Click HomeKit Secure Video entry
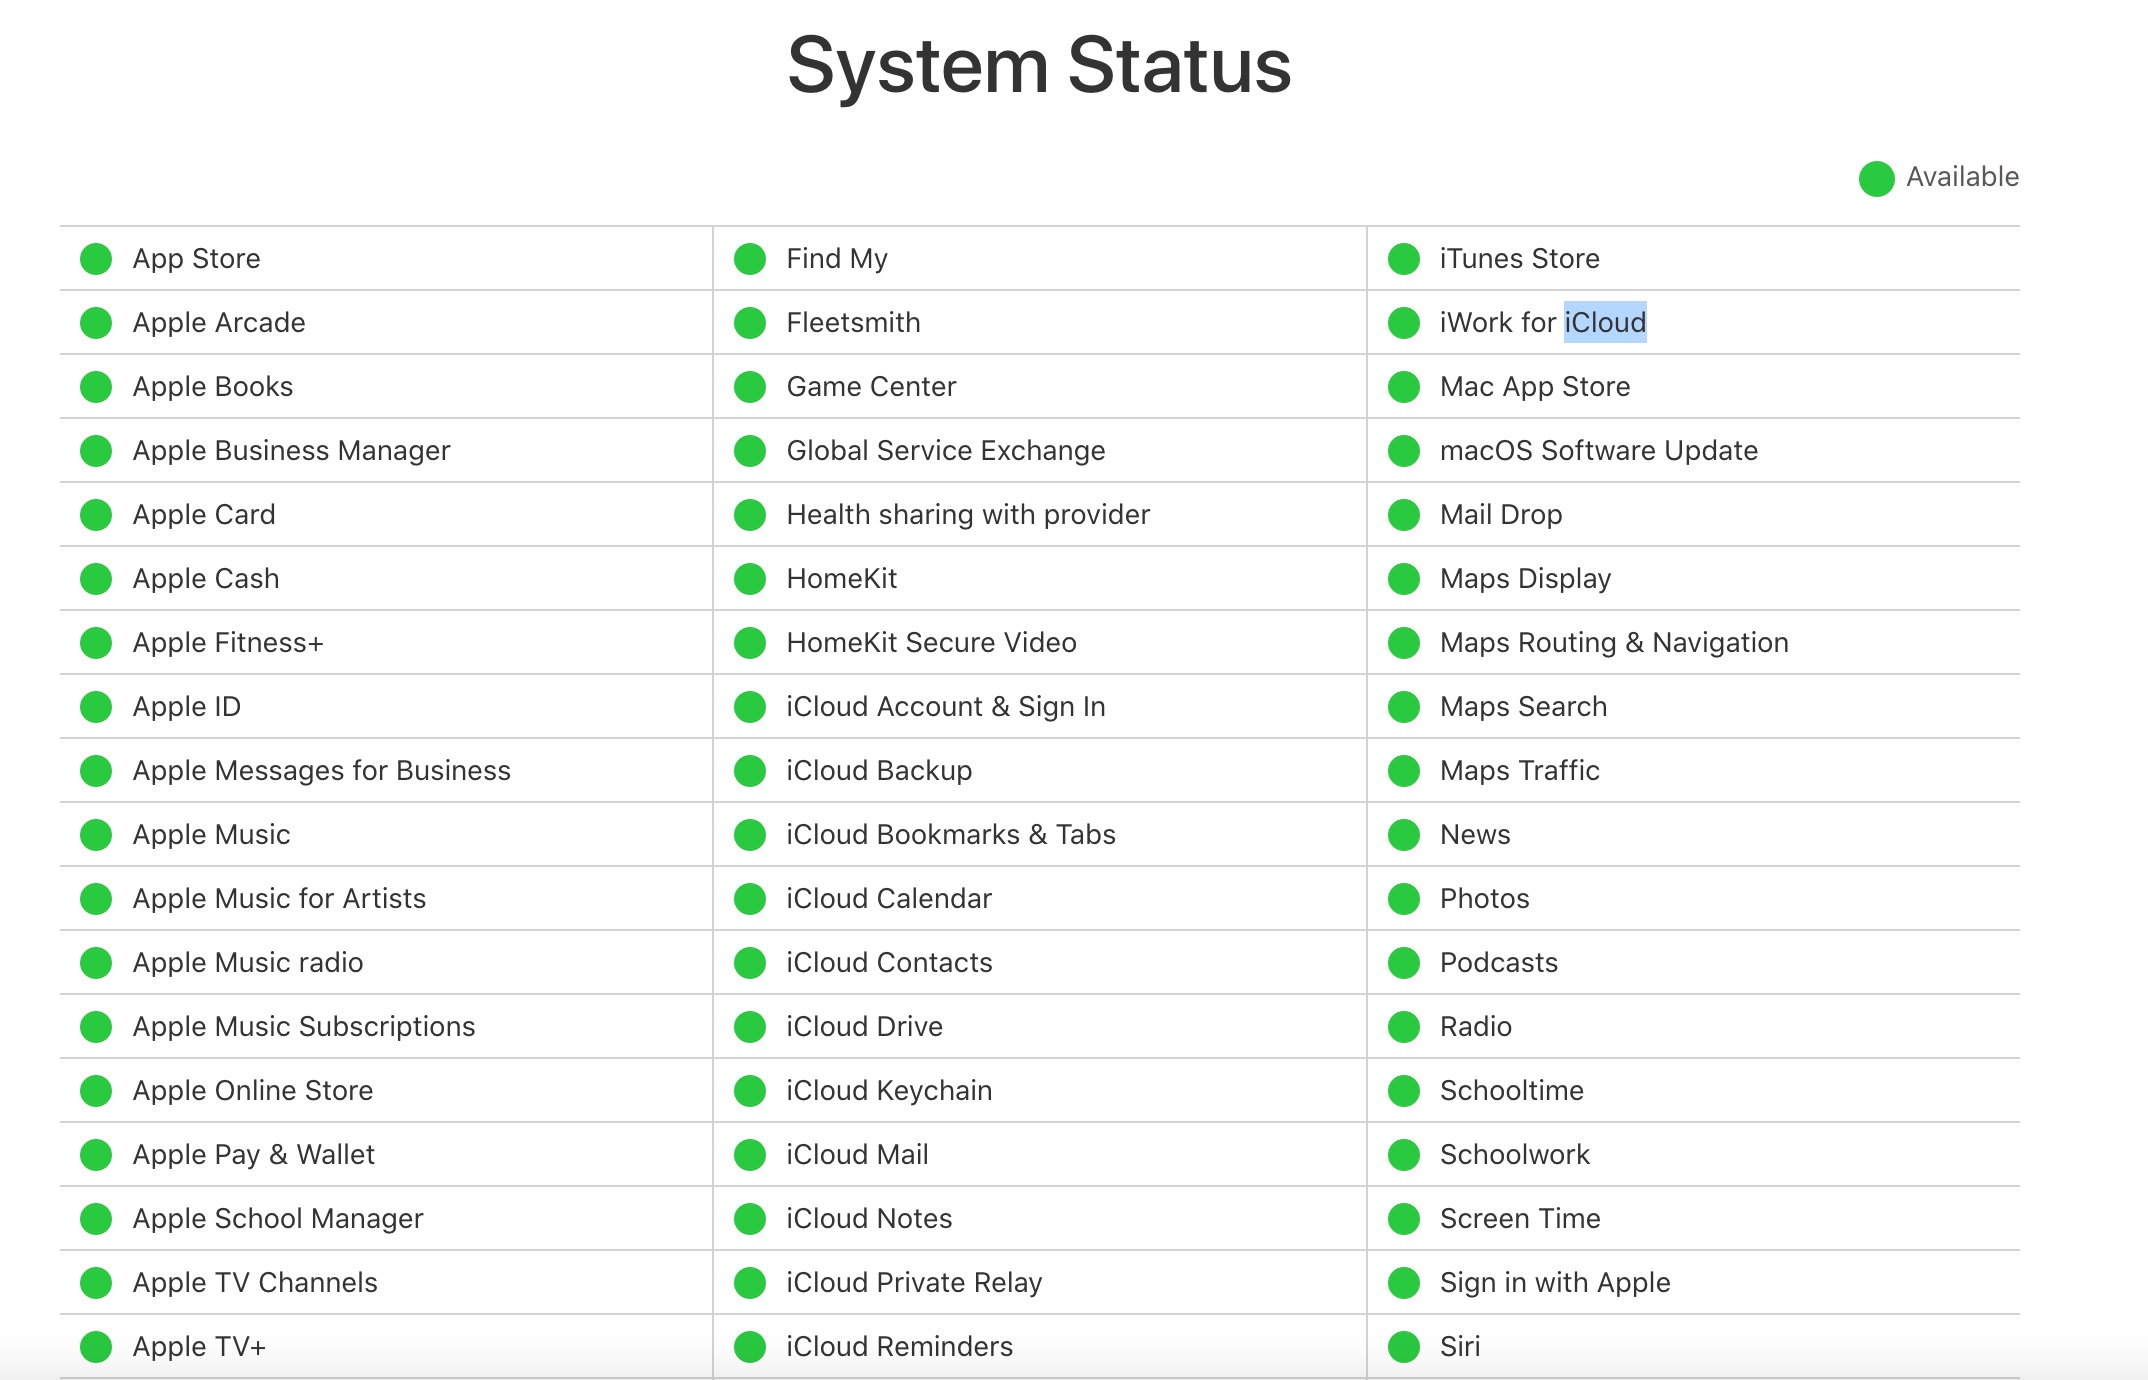2148x1380 pixels. click(x=932, y=643)
